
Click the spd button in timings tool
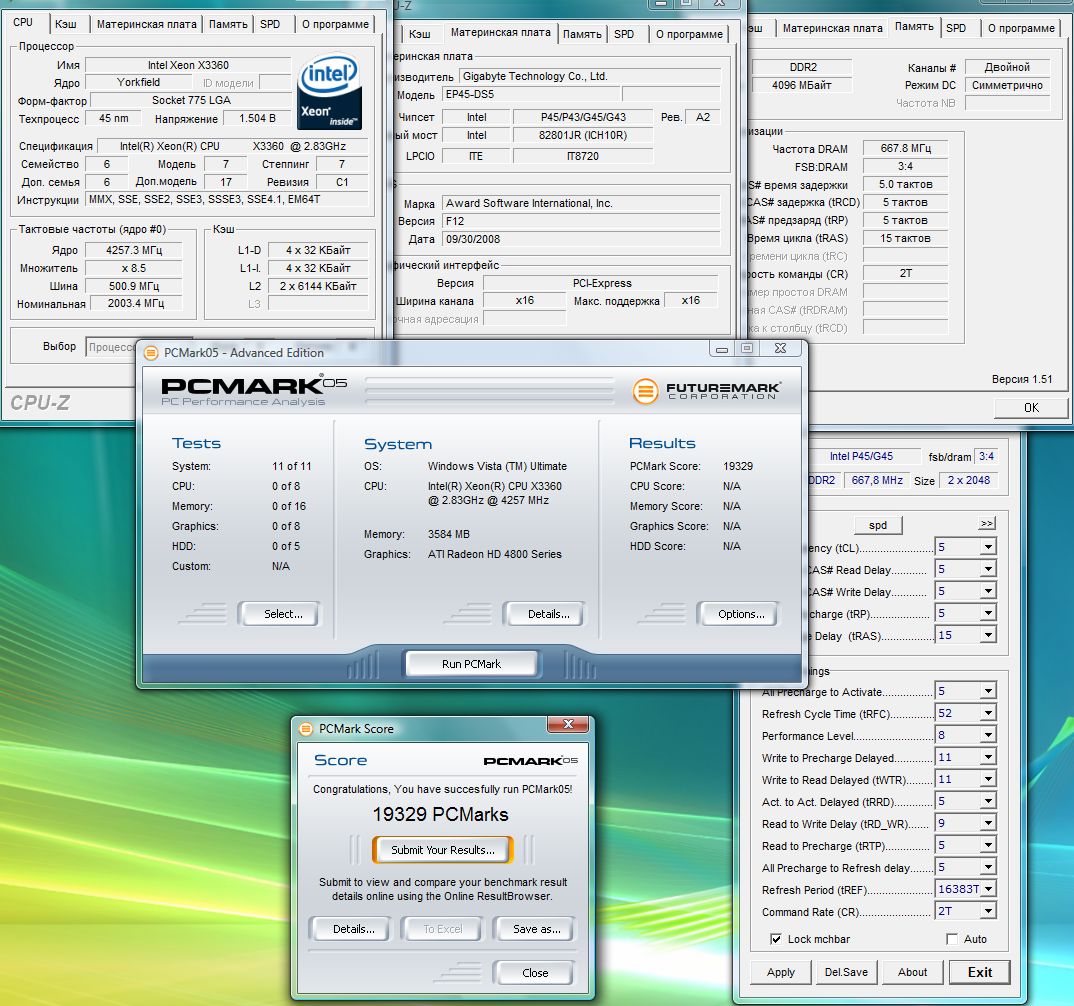pos(878,525)
